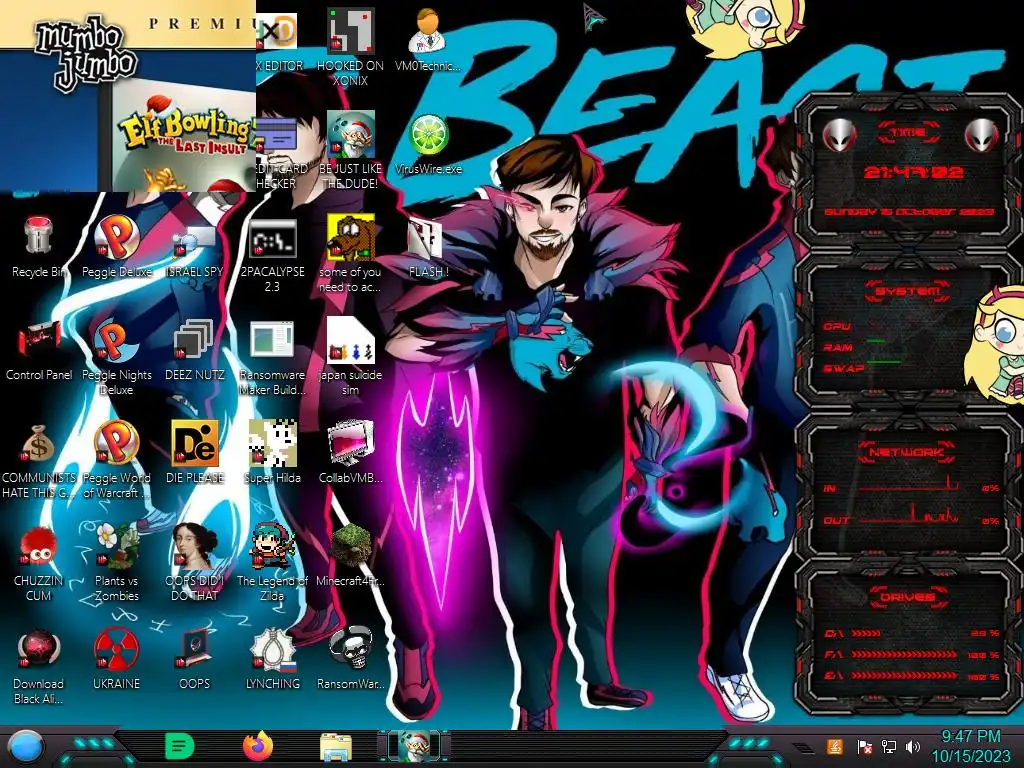Image resolution: width=1024 pixels, height=768 pixels.
Task: Click the NETWORK widget header
Action: pyautogui.click(x=906, y=452)
